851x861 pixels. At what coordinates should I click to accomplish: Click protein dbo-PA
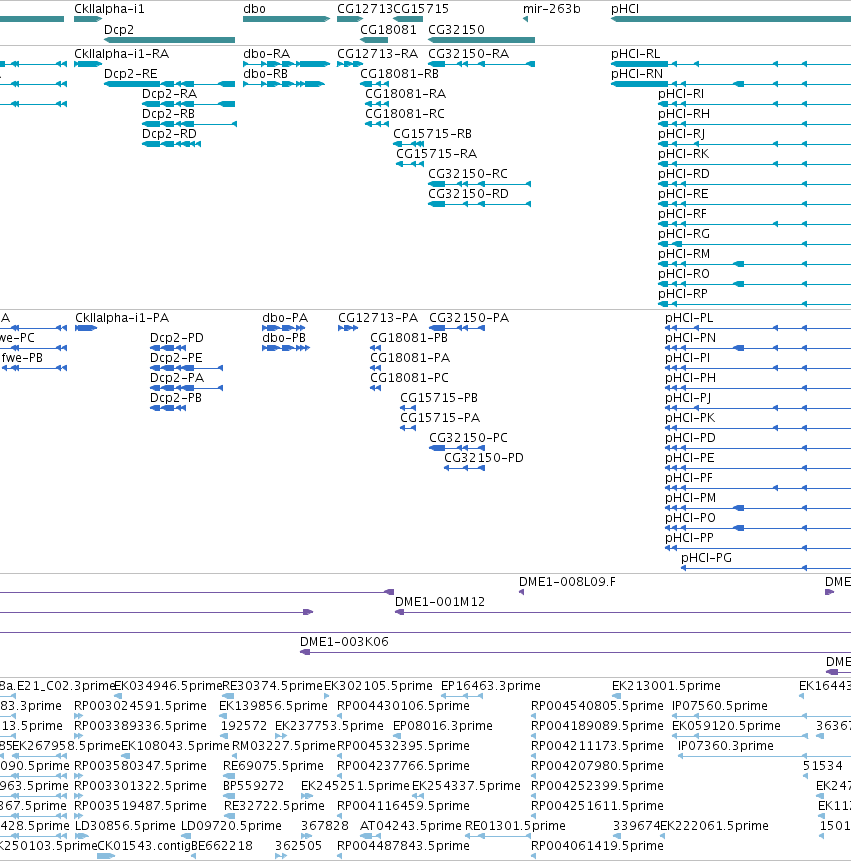click(285, 318)
